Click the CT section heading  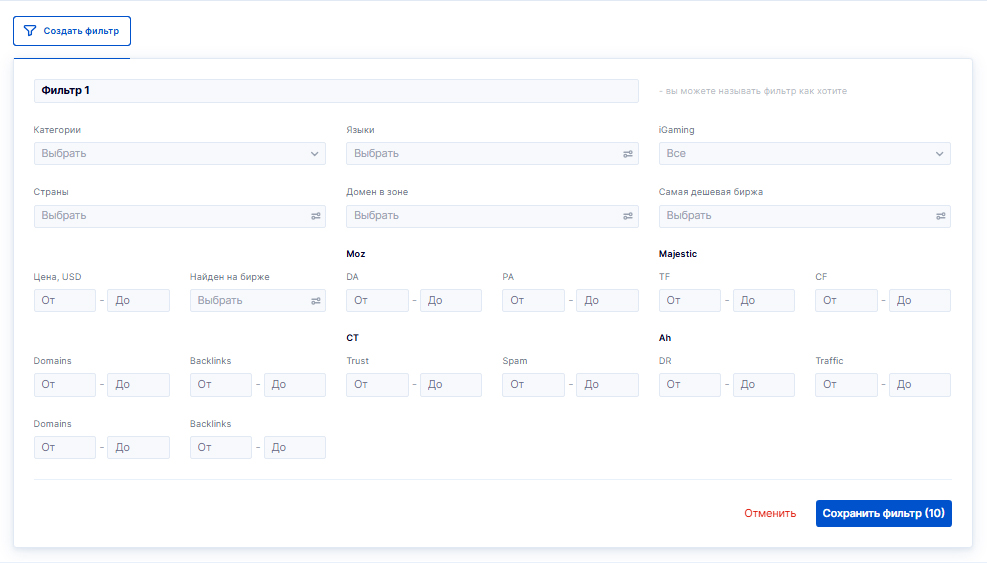[x=352, y=338]
